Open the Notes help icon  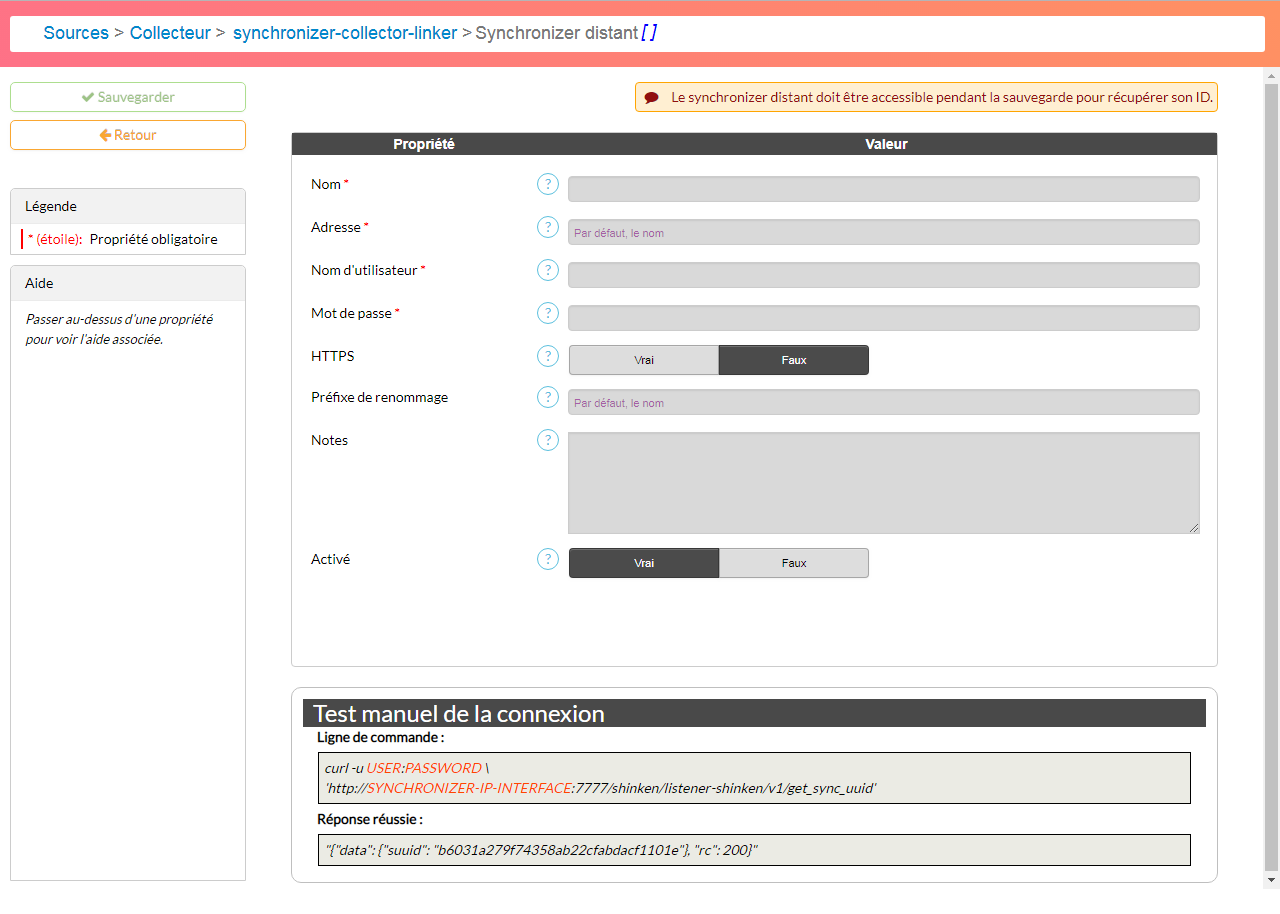tap(548, 440)
